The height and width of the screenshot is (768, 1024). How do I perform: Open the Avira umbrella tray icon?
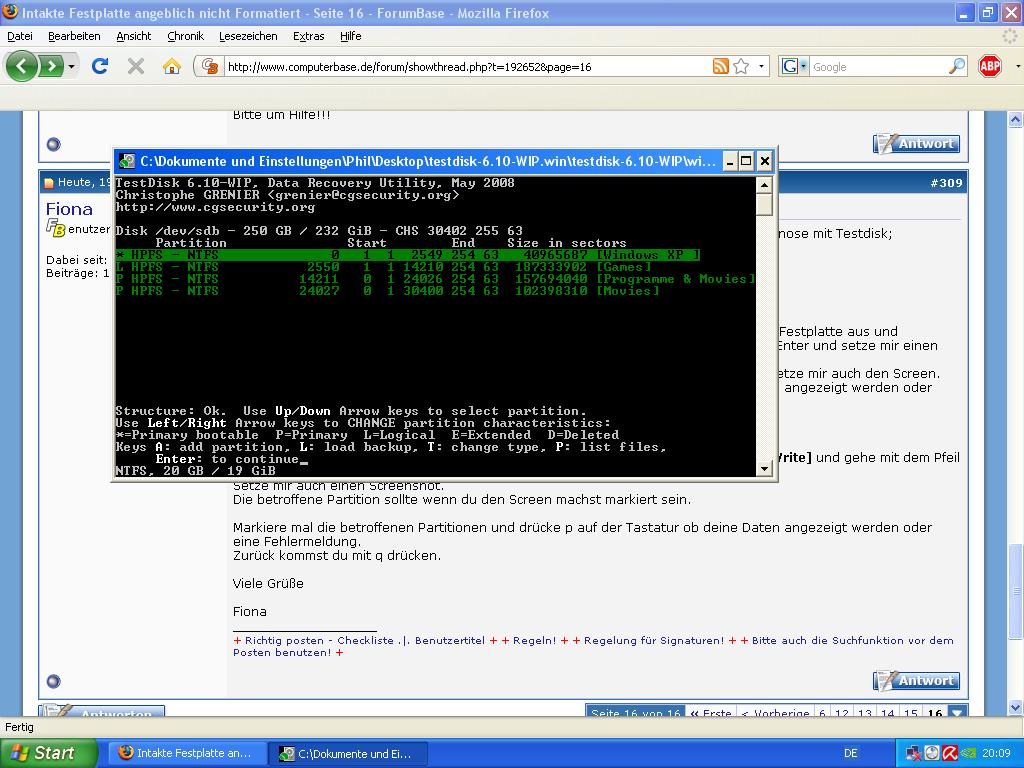pos(950,754)
